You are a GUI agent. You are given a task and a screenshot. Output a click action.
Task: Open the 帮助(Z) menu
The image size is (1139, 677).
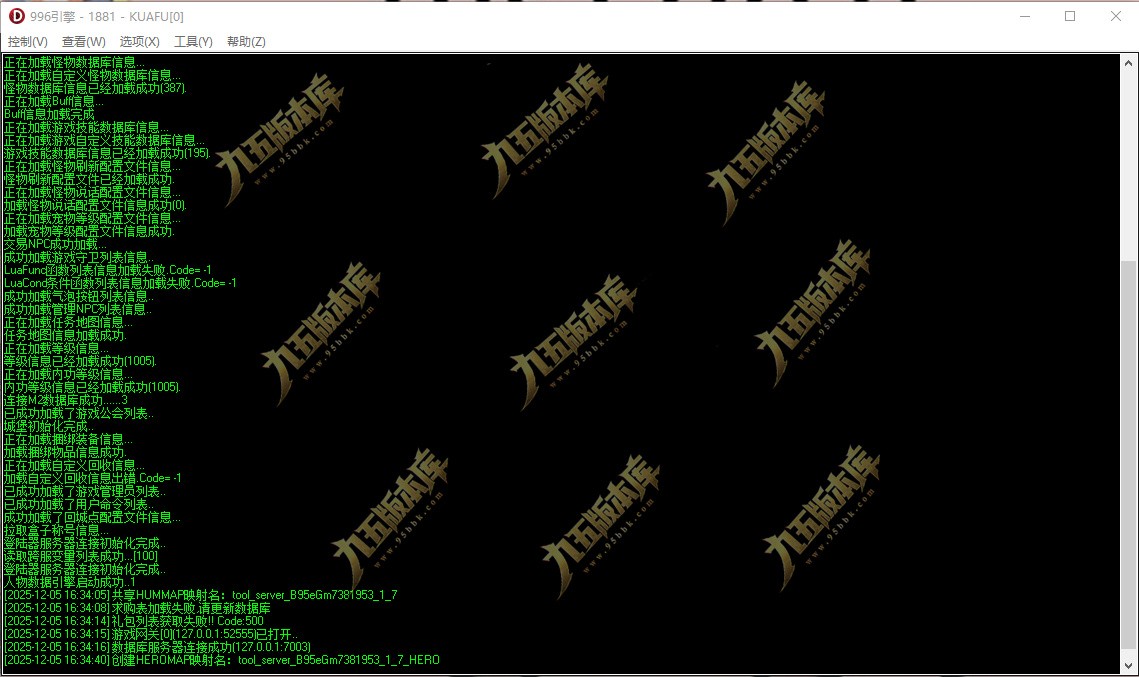246,41
